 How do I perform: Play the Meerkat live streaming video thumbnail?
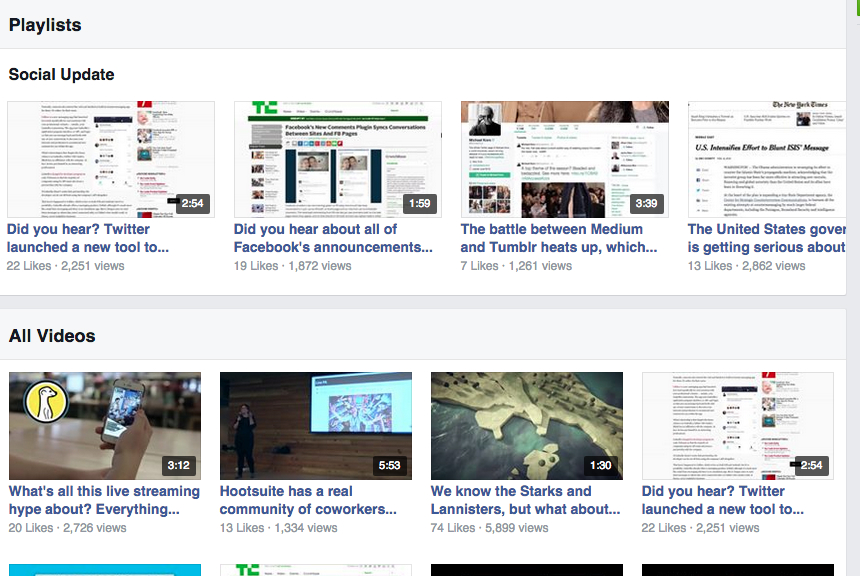(x=105, y=426)
